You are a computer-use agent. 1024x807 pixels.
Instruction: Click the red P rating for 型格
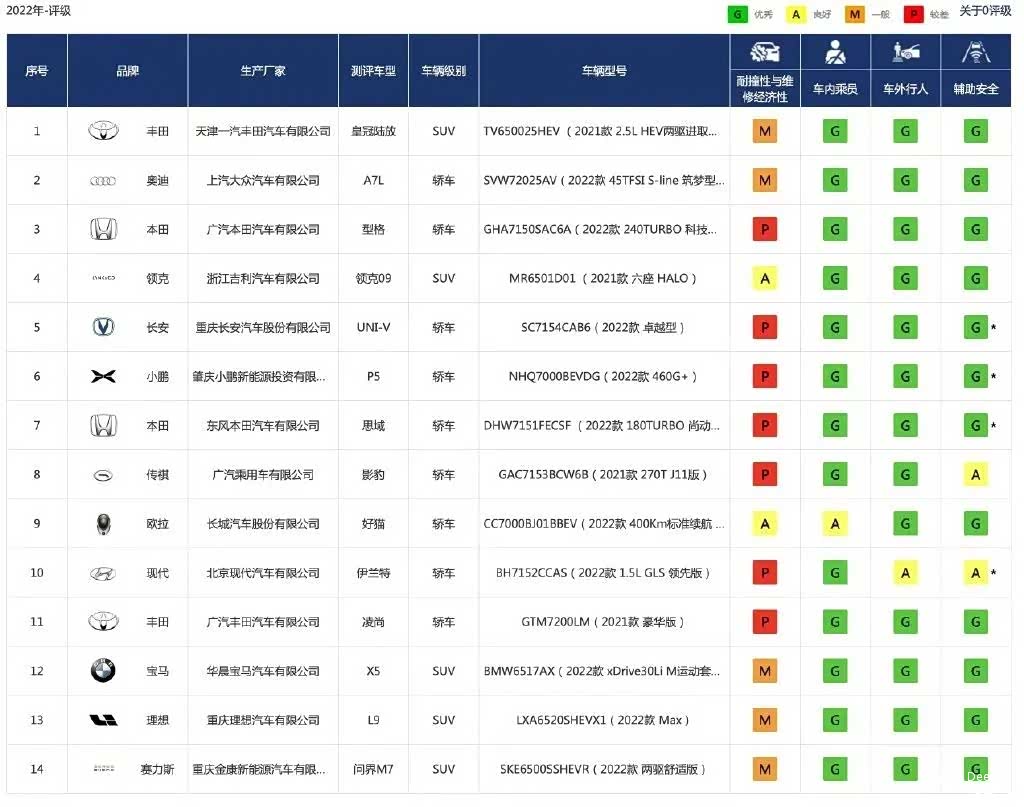[765, 229]
